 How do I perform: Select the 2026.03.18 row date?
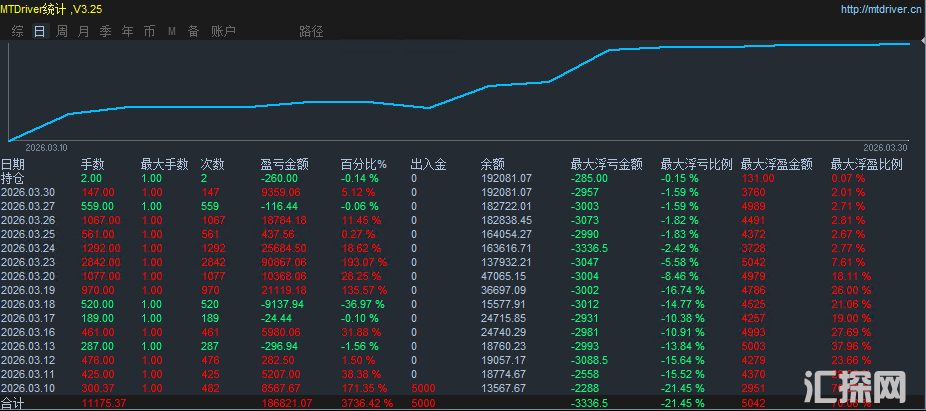click(x=28, y=303)
